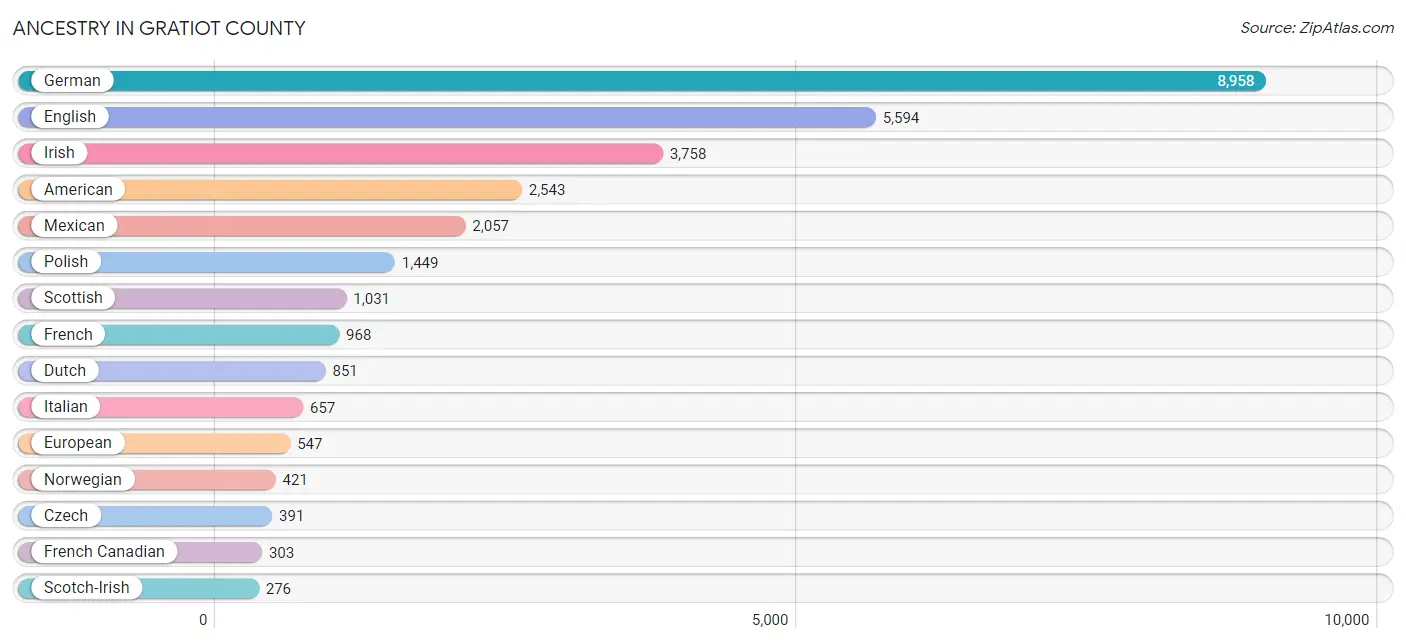Image resolution: width=1406 pixels, height=644 pixels.
Task: Click the Polish ancestry label
Action: click(x=66, y=262)
